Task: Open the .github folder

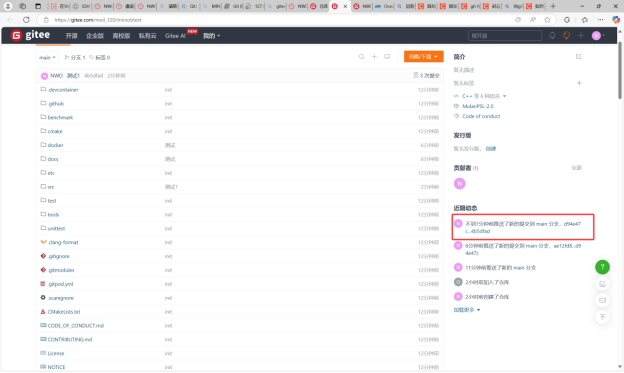Action: tap(56, 104)
